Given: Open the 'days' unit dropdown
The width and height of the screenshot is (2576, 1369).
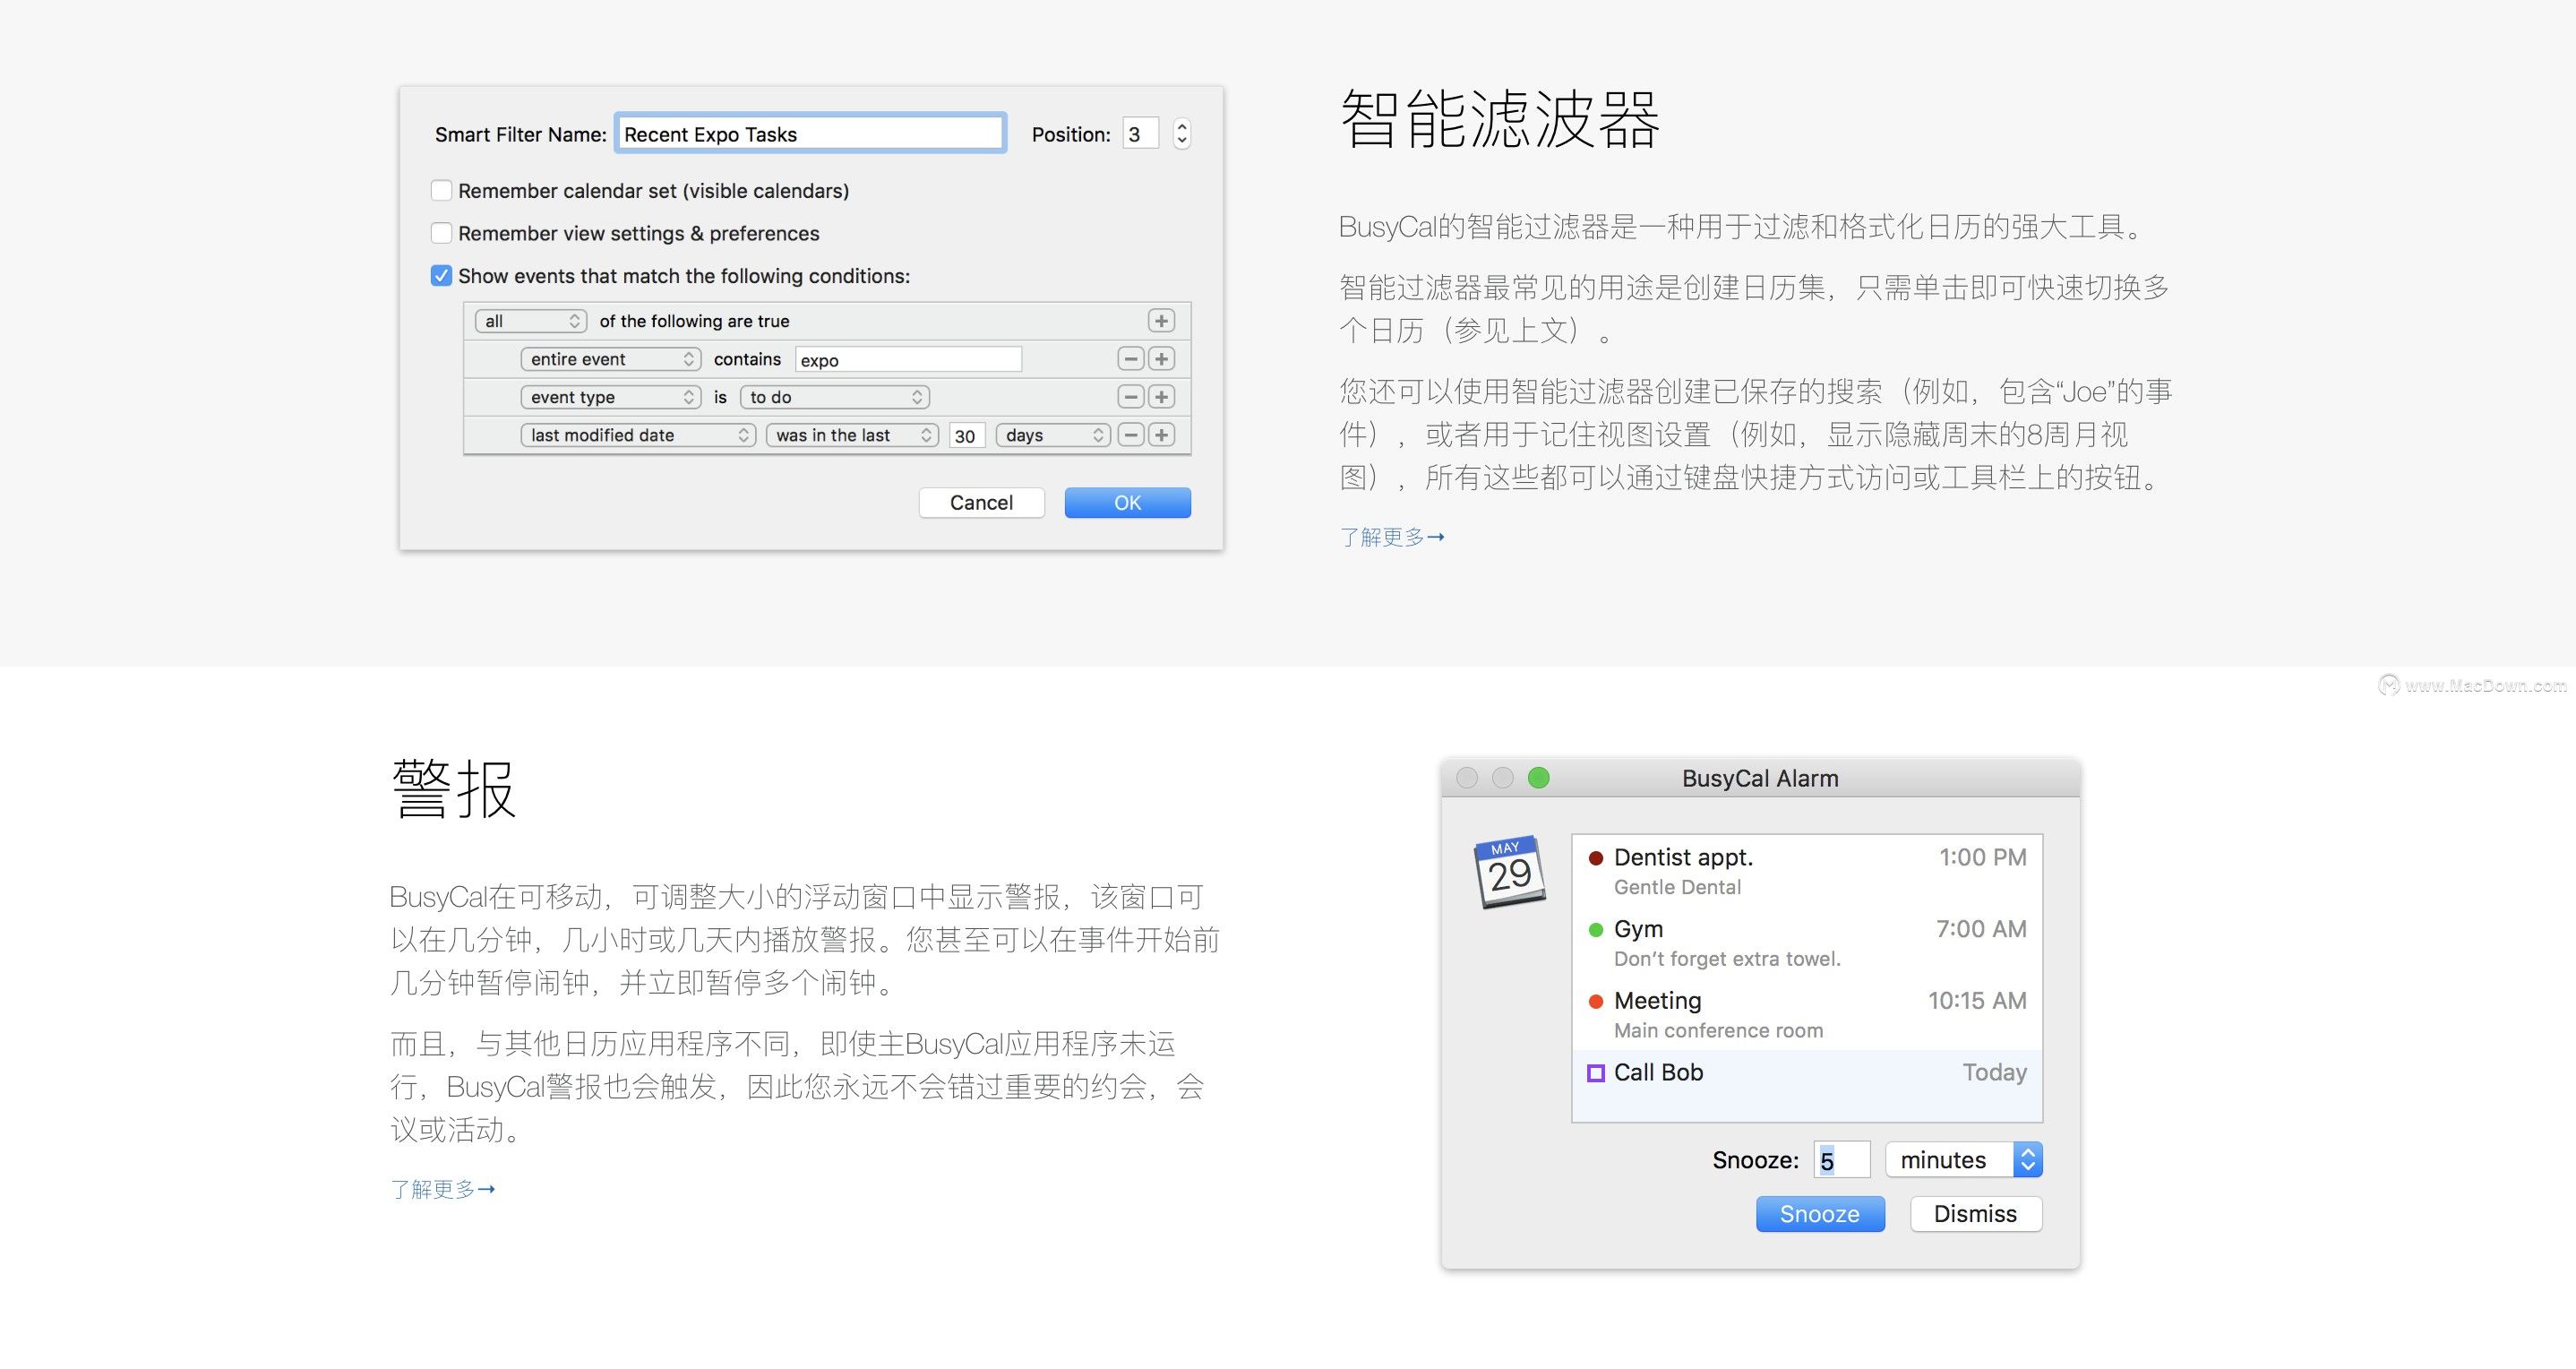Looking at the screenshot, I should [1053, 435].
